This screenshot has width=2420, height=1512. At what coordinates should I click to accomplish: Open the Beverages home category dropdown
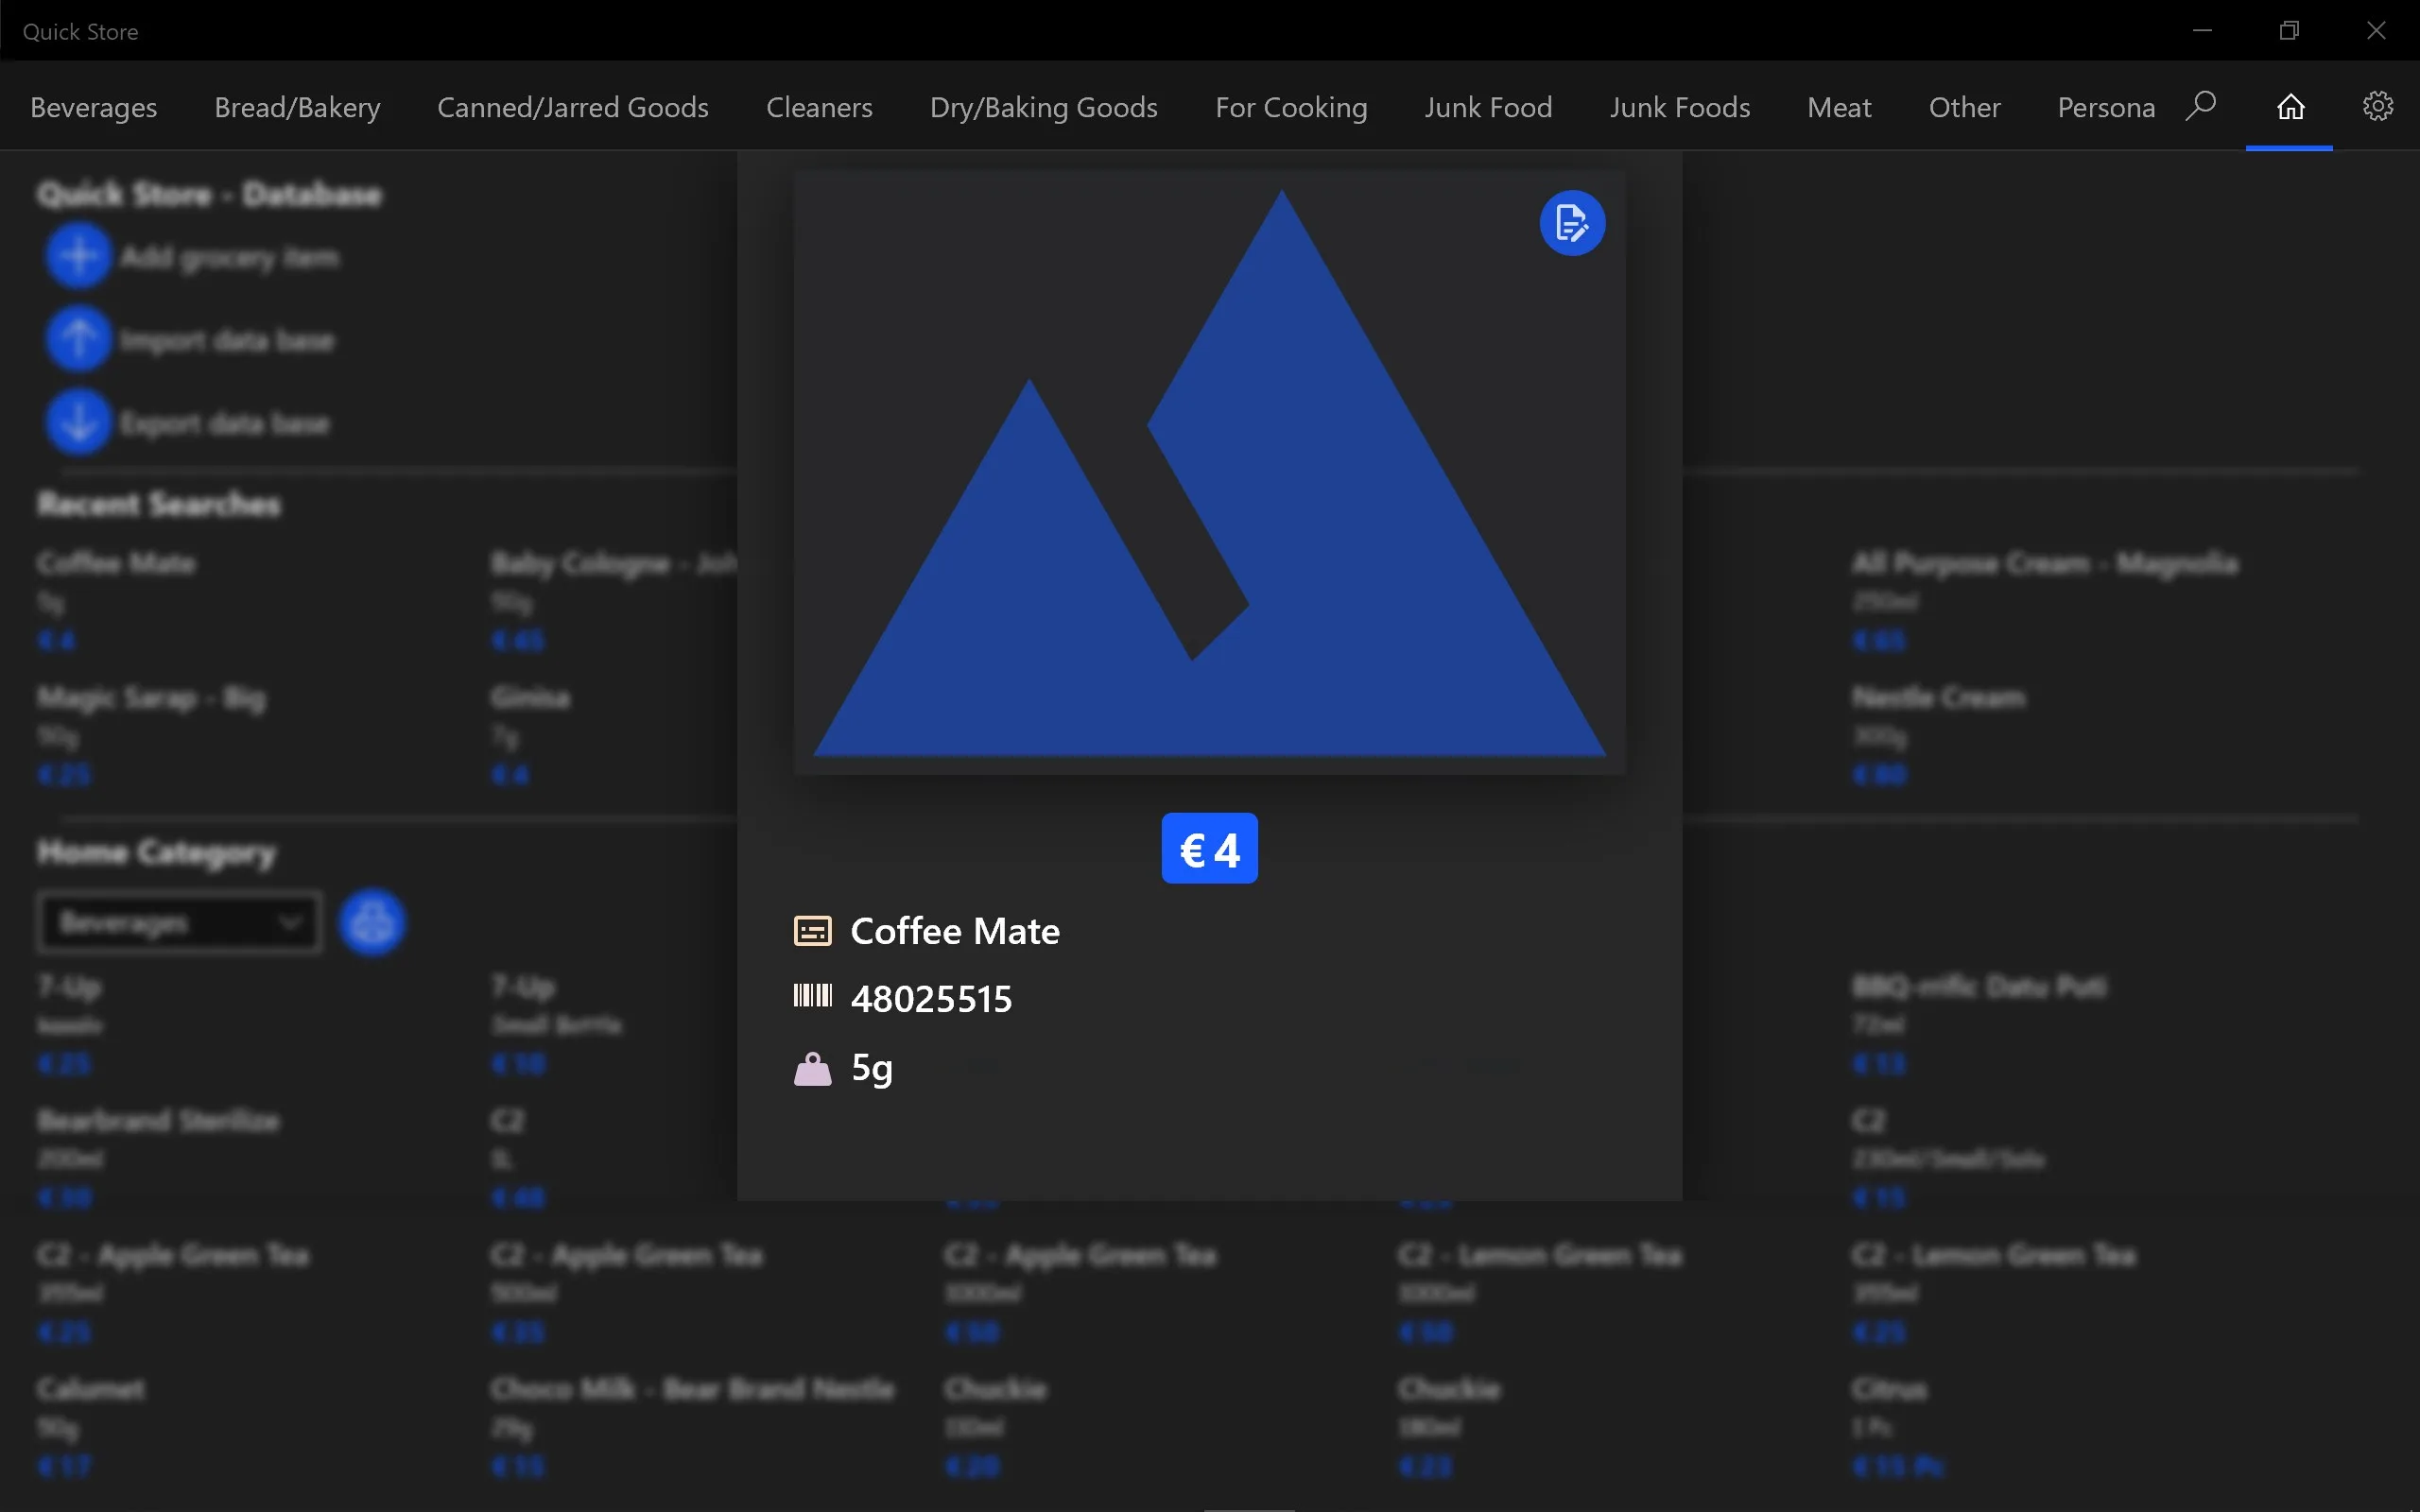pos(180,922)
